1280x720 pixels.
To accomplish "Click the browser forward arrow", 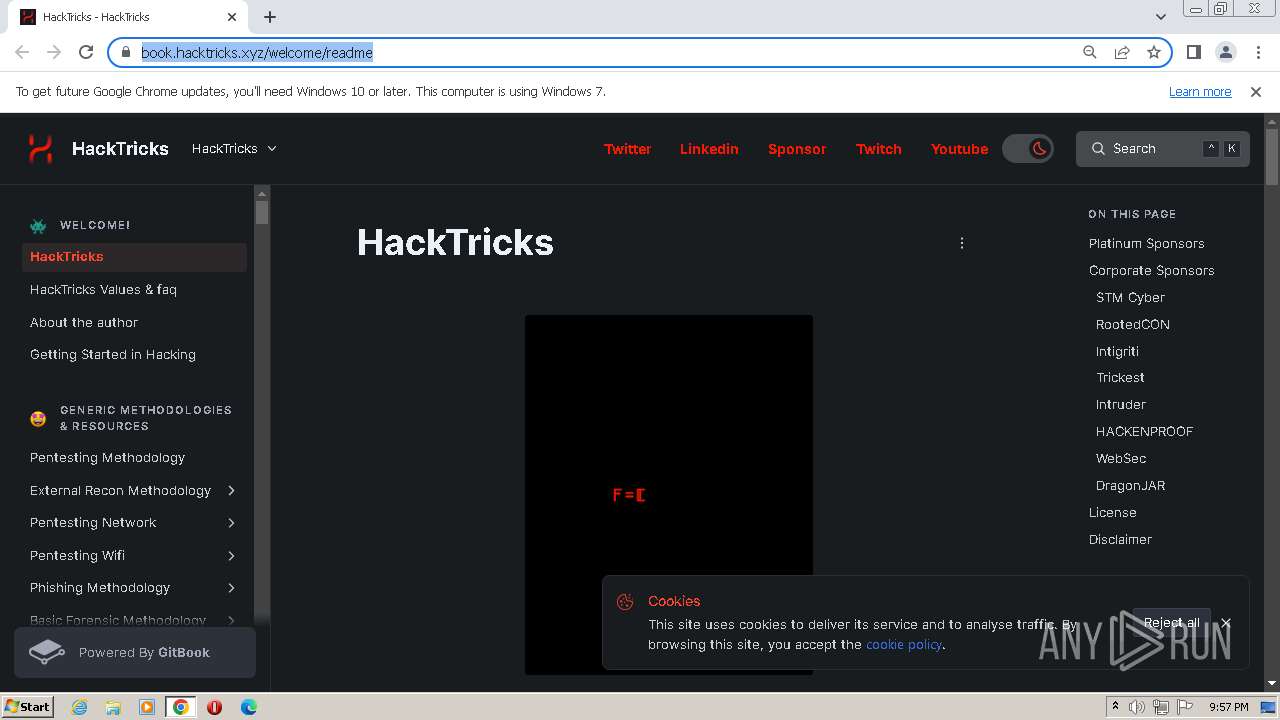I will pyautogui.click(x=54, y=52).
